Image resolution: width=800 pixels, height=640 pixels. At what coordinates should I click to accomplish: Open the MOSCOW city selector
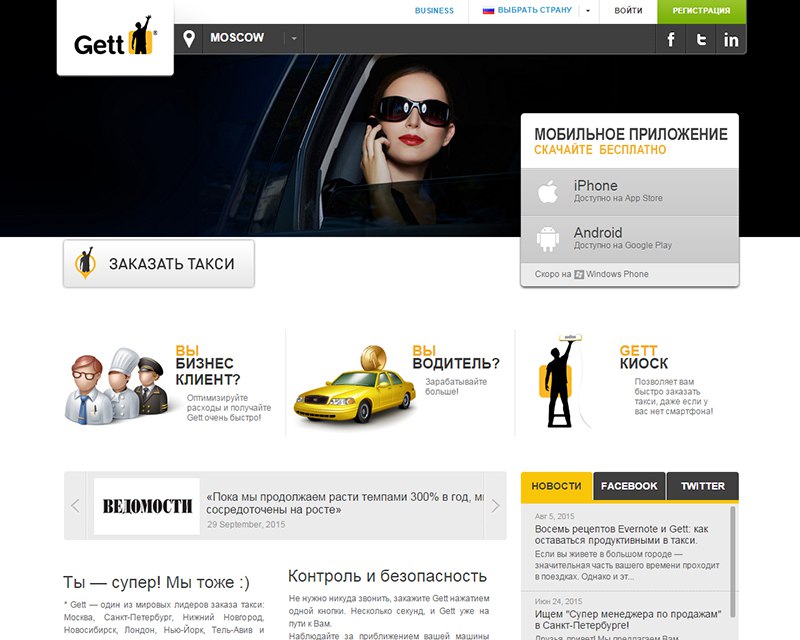click(237, 38)
